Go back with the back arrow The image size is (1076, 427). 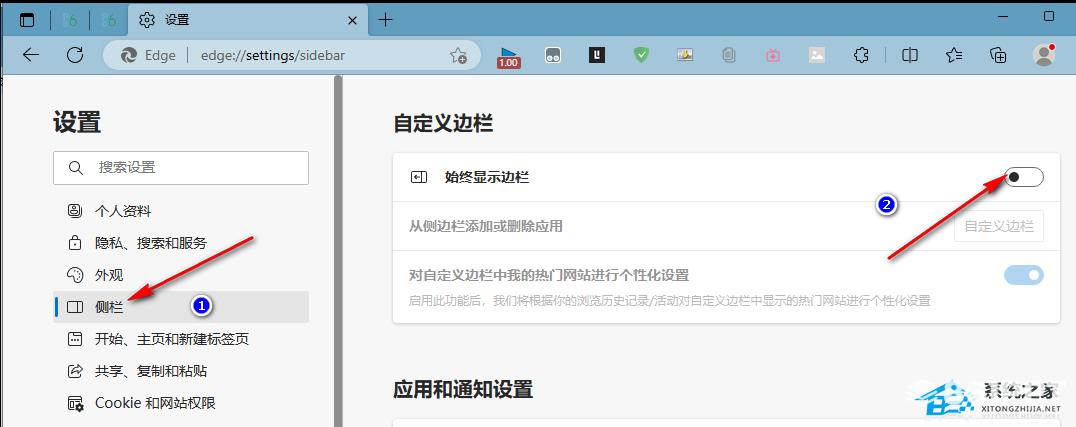click(31, 56)
